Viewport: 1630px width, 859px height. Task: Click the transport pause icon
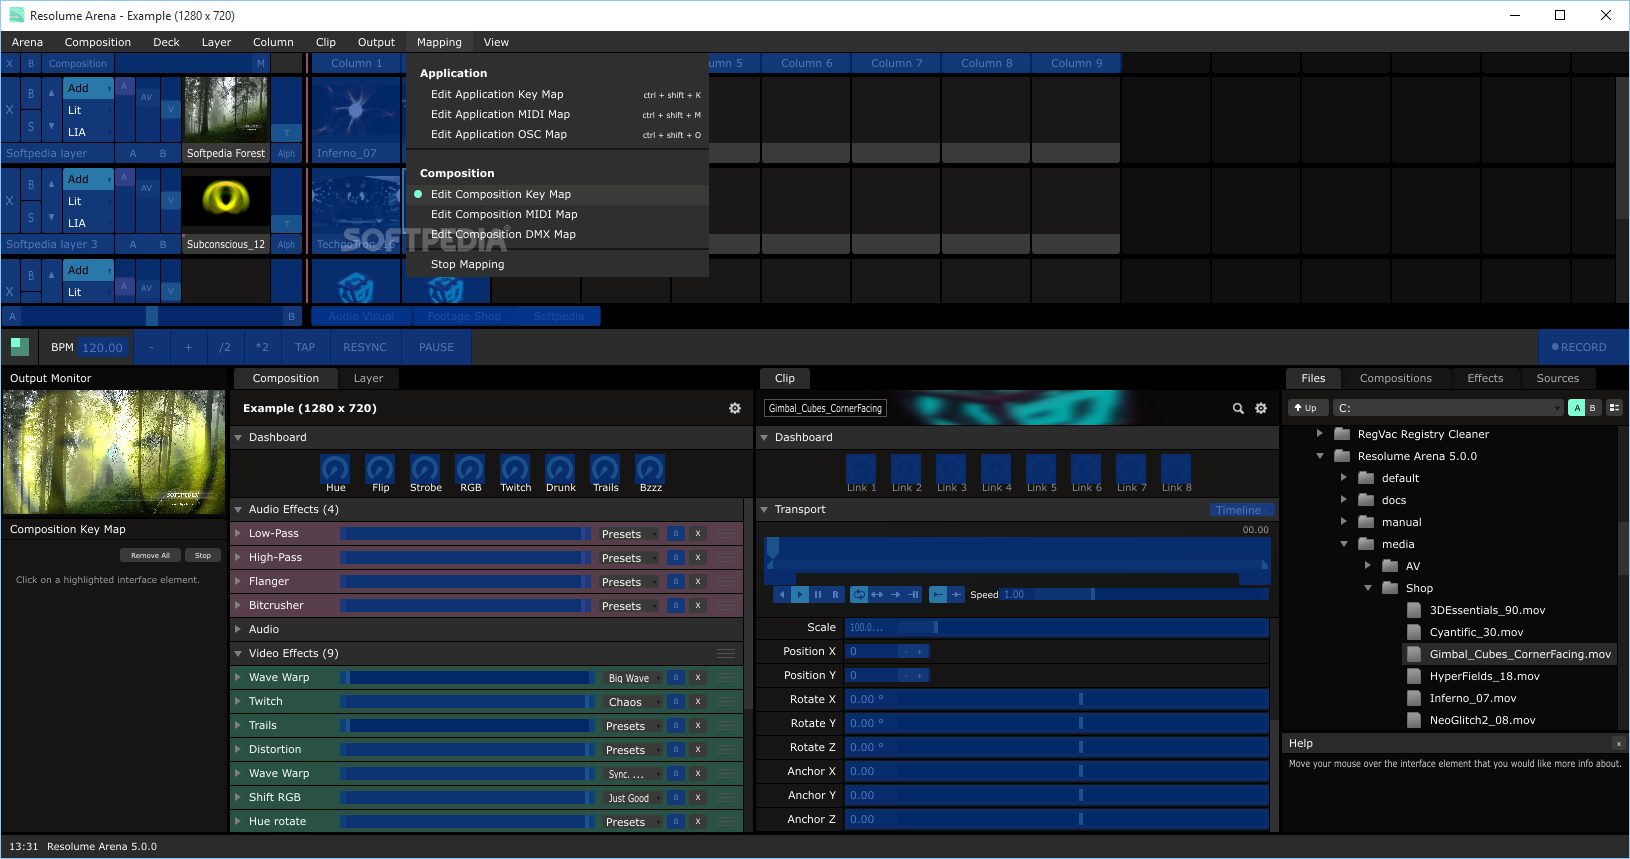tap(818, 595)
